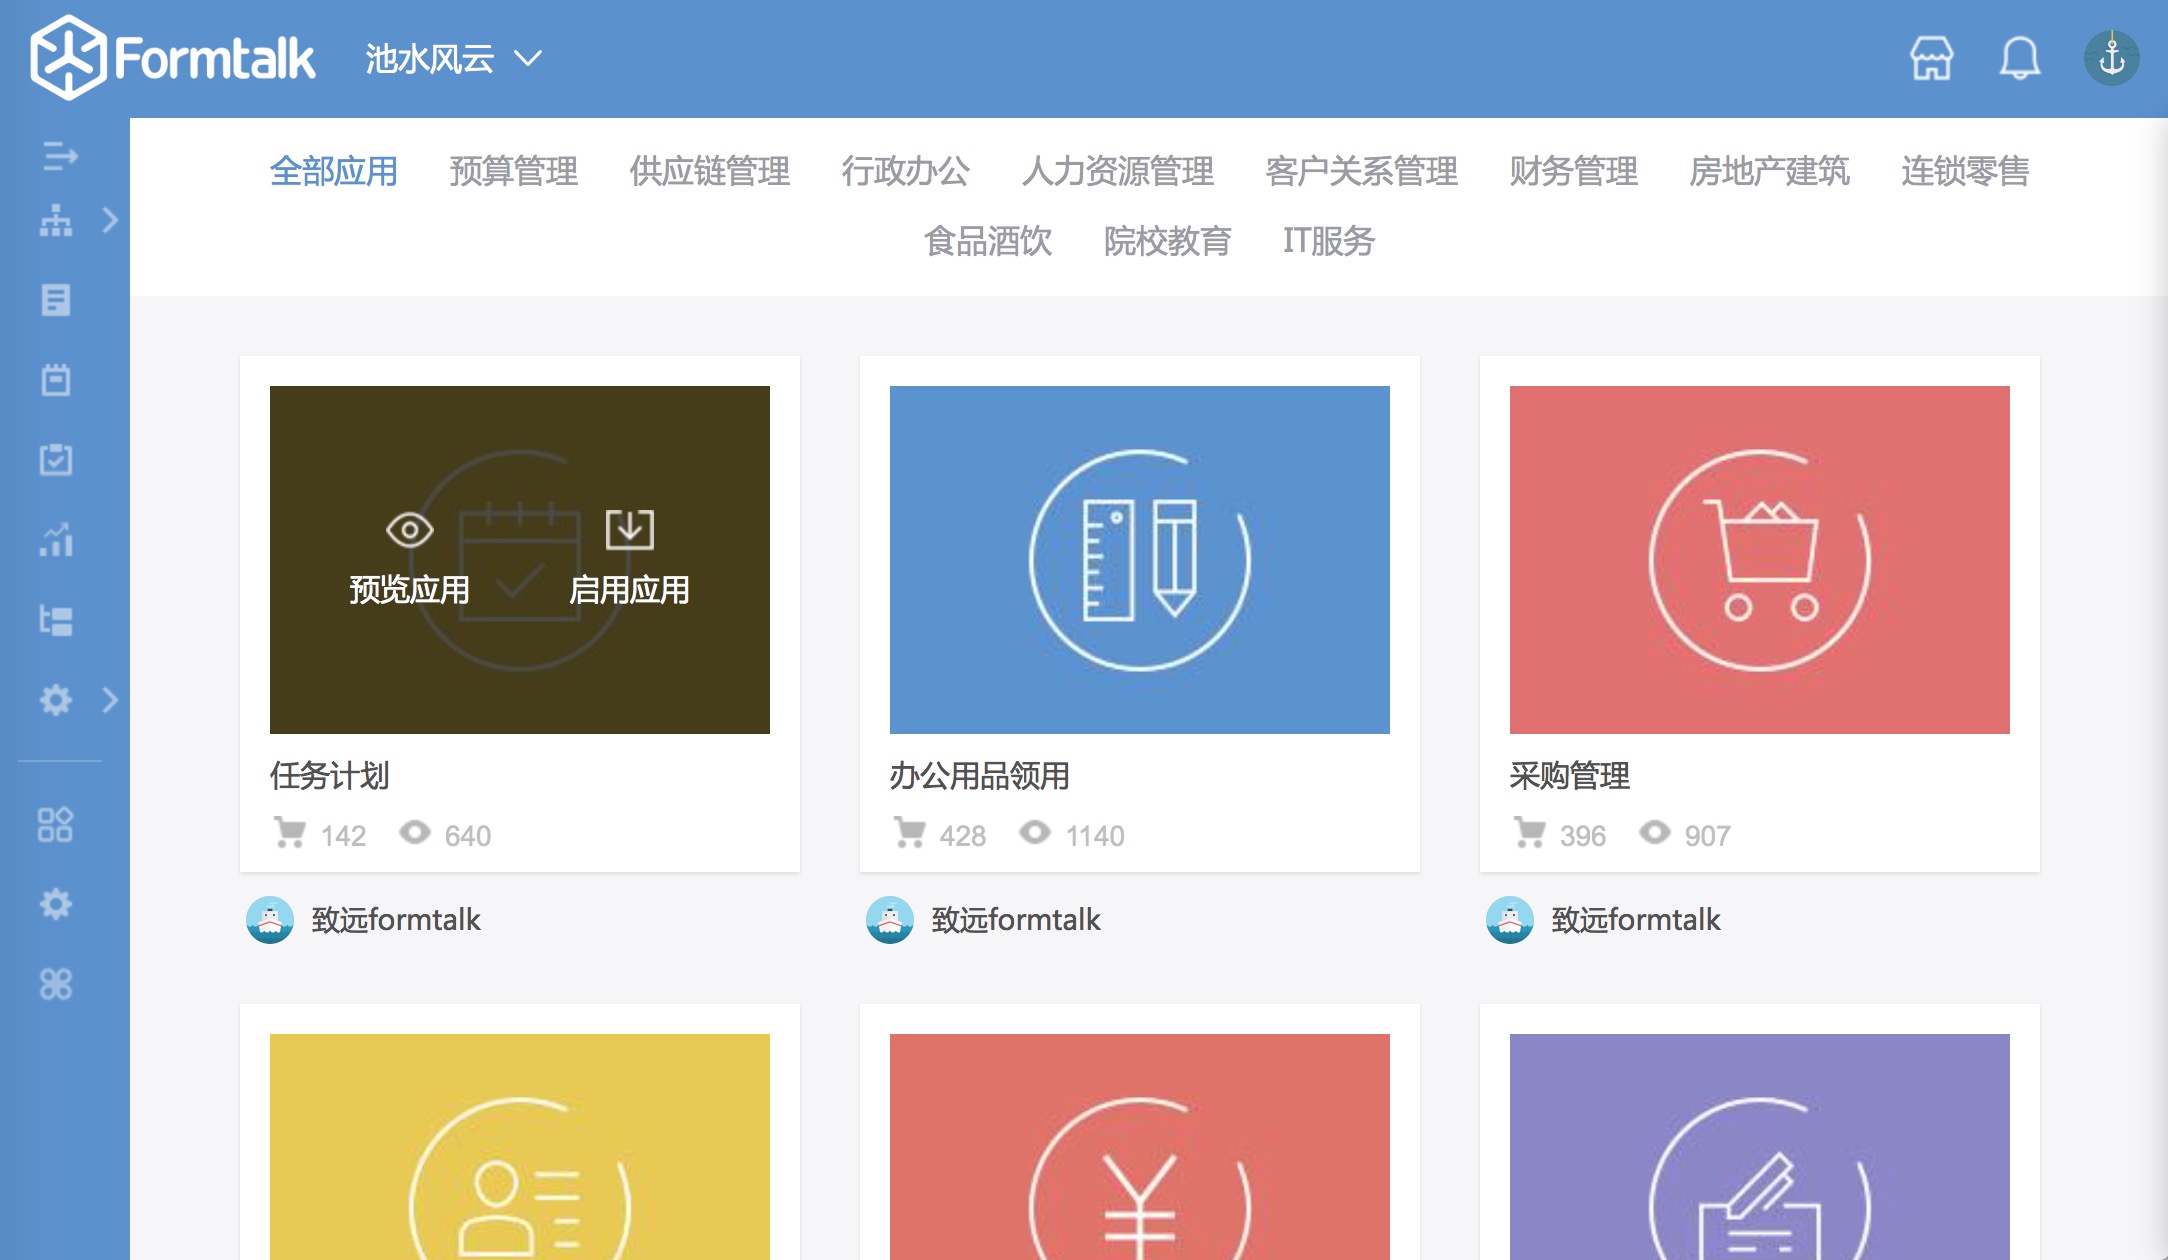Select the IT服务 category tab
The height and width of the screenshot is (1260, 2168).
(1329, 241)
